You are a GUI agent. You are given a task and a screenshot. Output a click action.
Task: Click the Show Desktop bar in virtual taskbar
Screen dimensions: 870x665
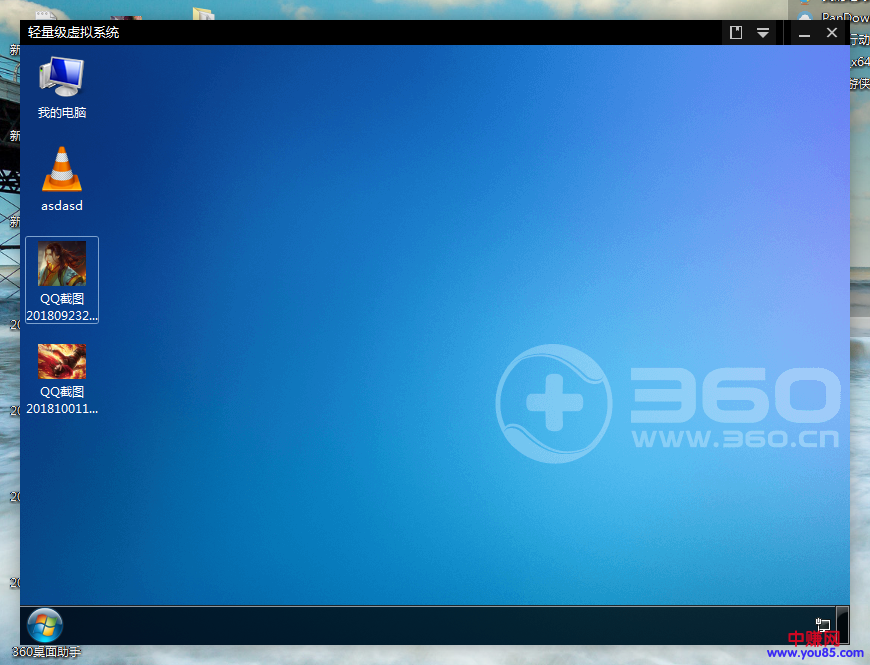(x=842, y=625)
